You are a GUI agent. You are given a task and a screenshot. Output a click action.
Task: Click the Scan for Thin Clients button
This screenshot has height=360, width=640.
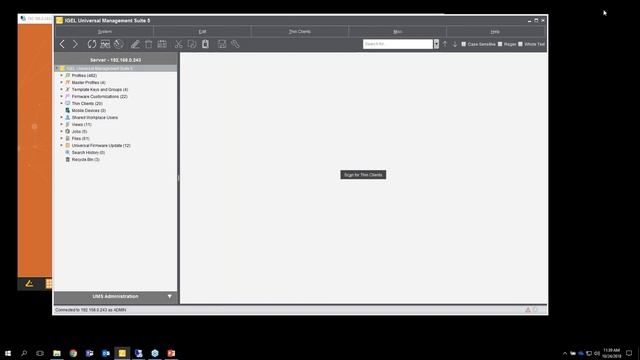click(x=363, y=175)
